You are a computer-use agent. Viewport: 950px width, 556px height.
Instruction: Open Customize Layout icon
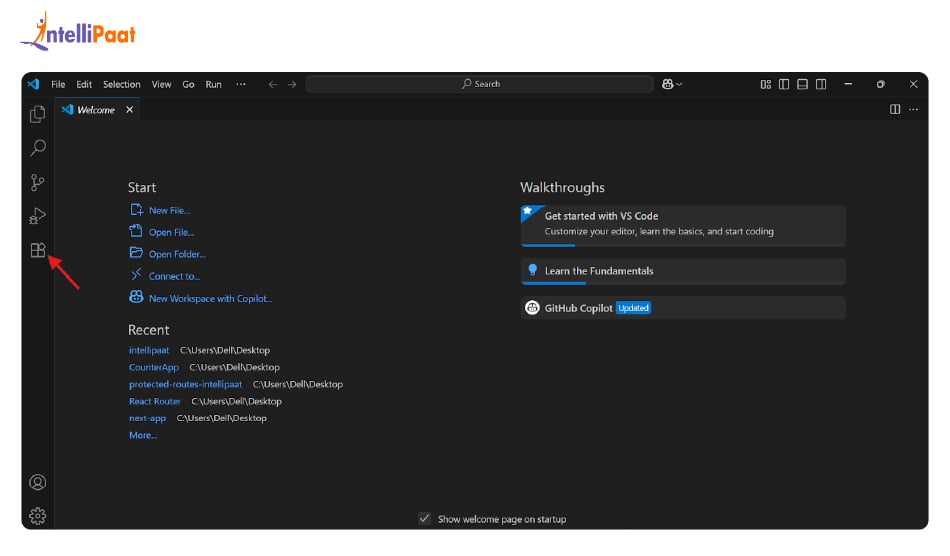(766, 84)
